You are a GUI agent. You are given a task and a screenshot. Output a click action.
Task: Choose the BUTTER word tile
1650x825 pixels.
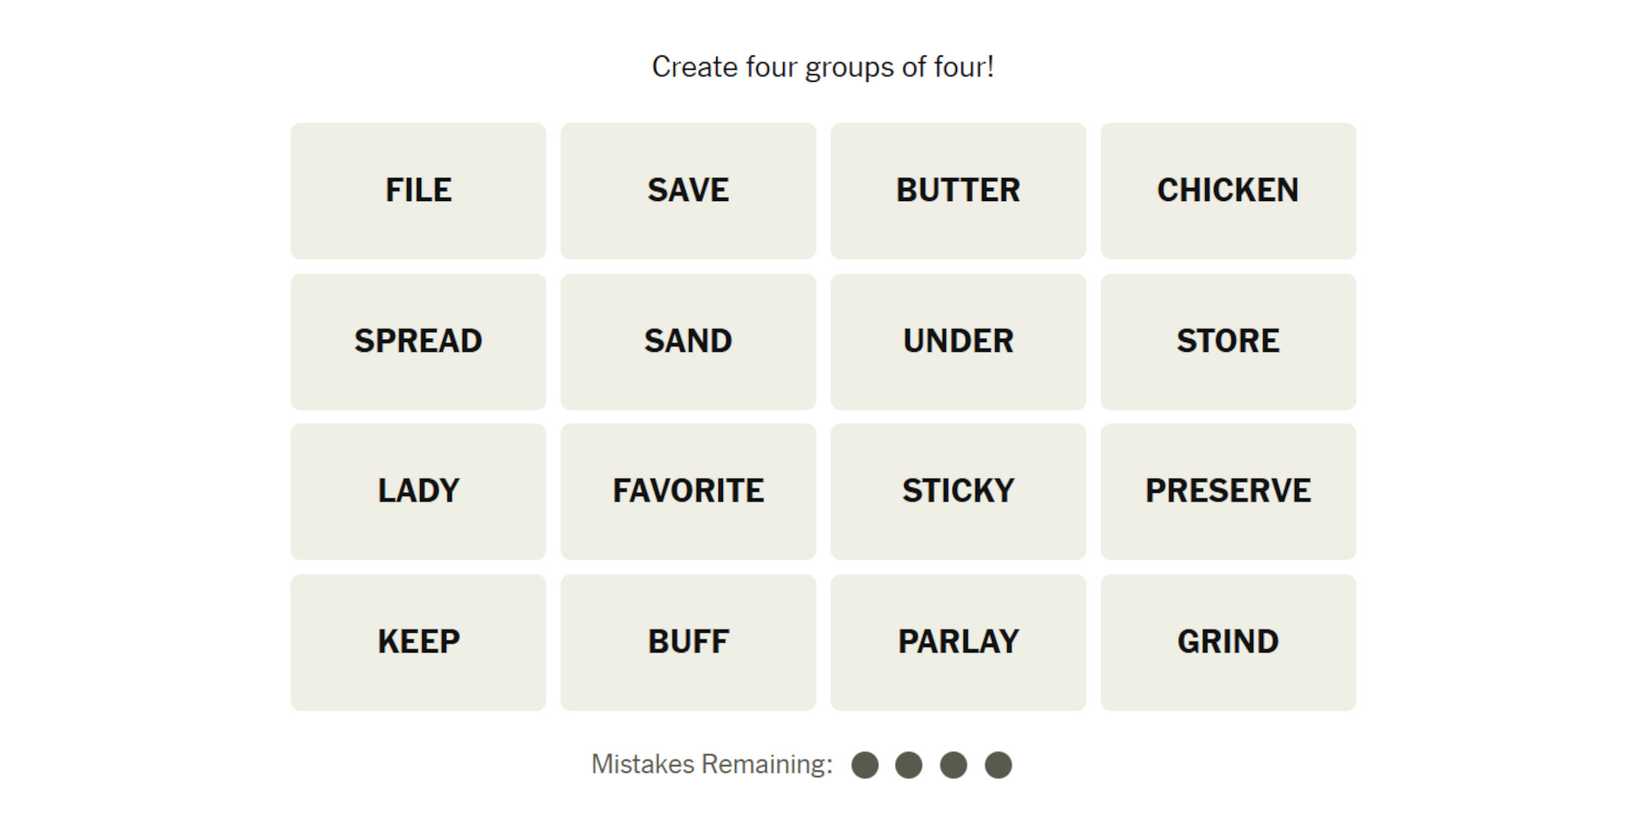click(958, 191)
